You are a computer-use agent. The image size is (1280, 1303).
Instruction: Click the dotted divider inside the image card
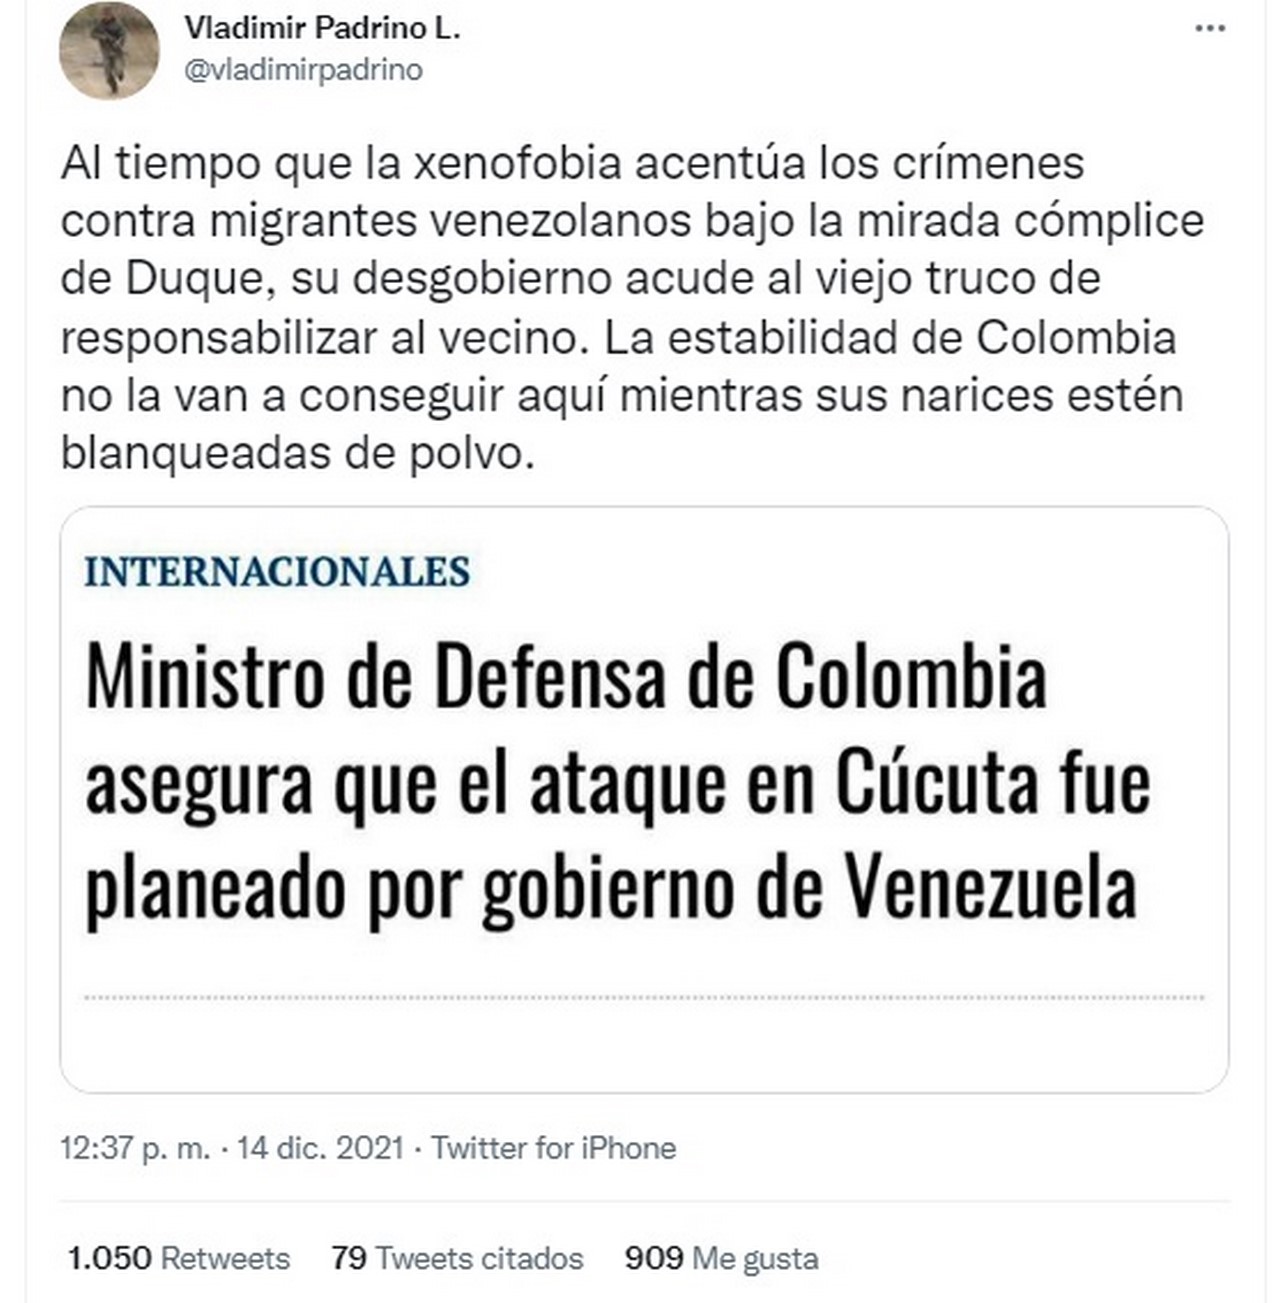click(x=644, y=997)
